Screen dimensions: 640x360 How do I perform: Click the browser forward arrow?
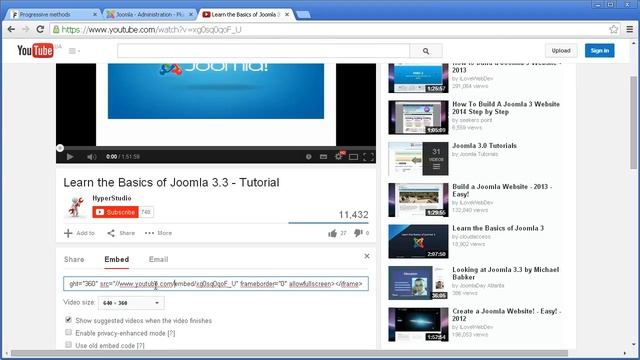point(25,29)
